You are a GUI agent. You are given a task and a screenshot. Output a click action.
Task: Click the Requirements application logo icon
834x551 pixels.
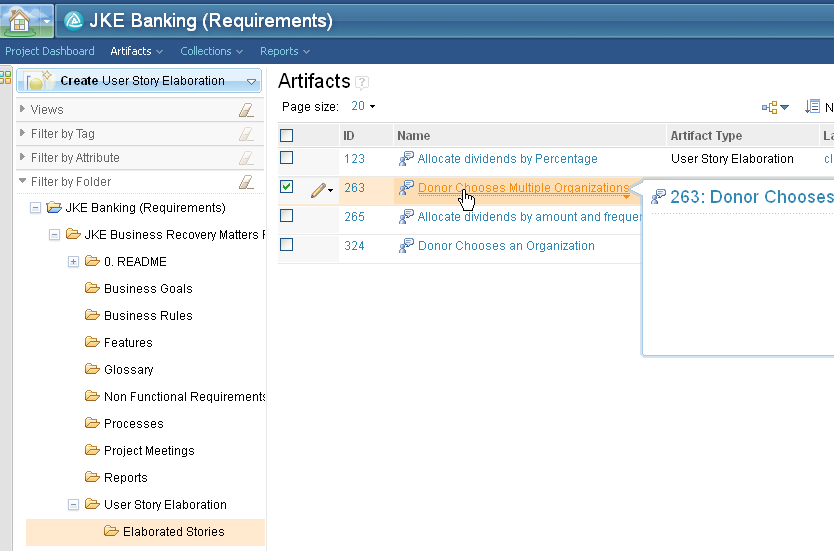73,21
